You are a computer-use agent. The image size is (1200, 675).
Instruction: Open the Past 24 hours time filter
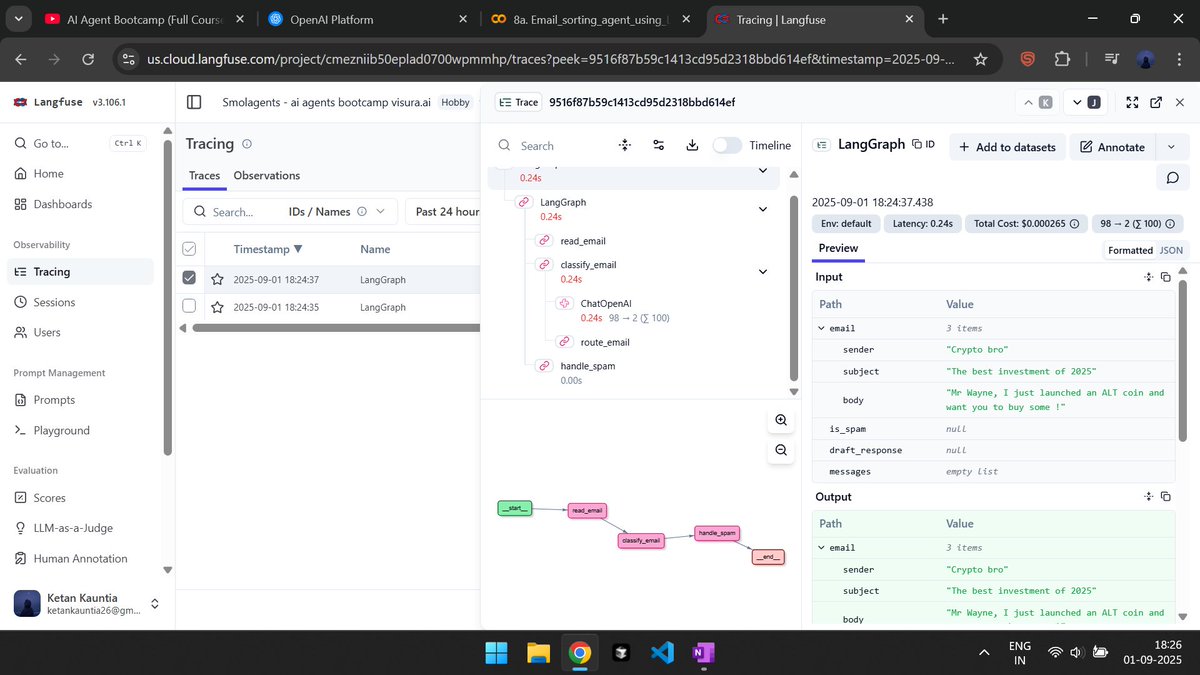pos(445,212)
